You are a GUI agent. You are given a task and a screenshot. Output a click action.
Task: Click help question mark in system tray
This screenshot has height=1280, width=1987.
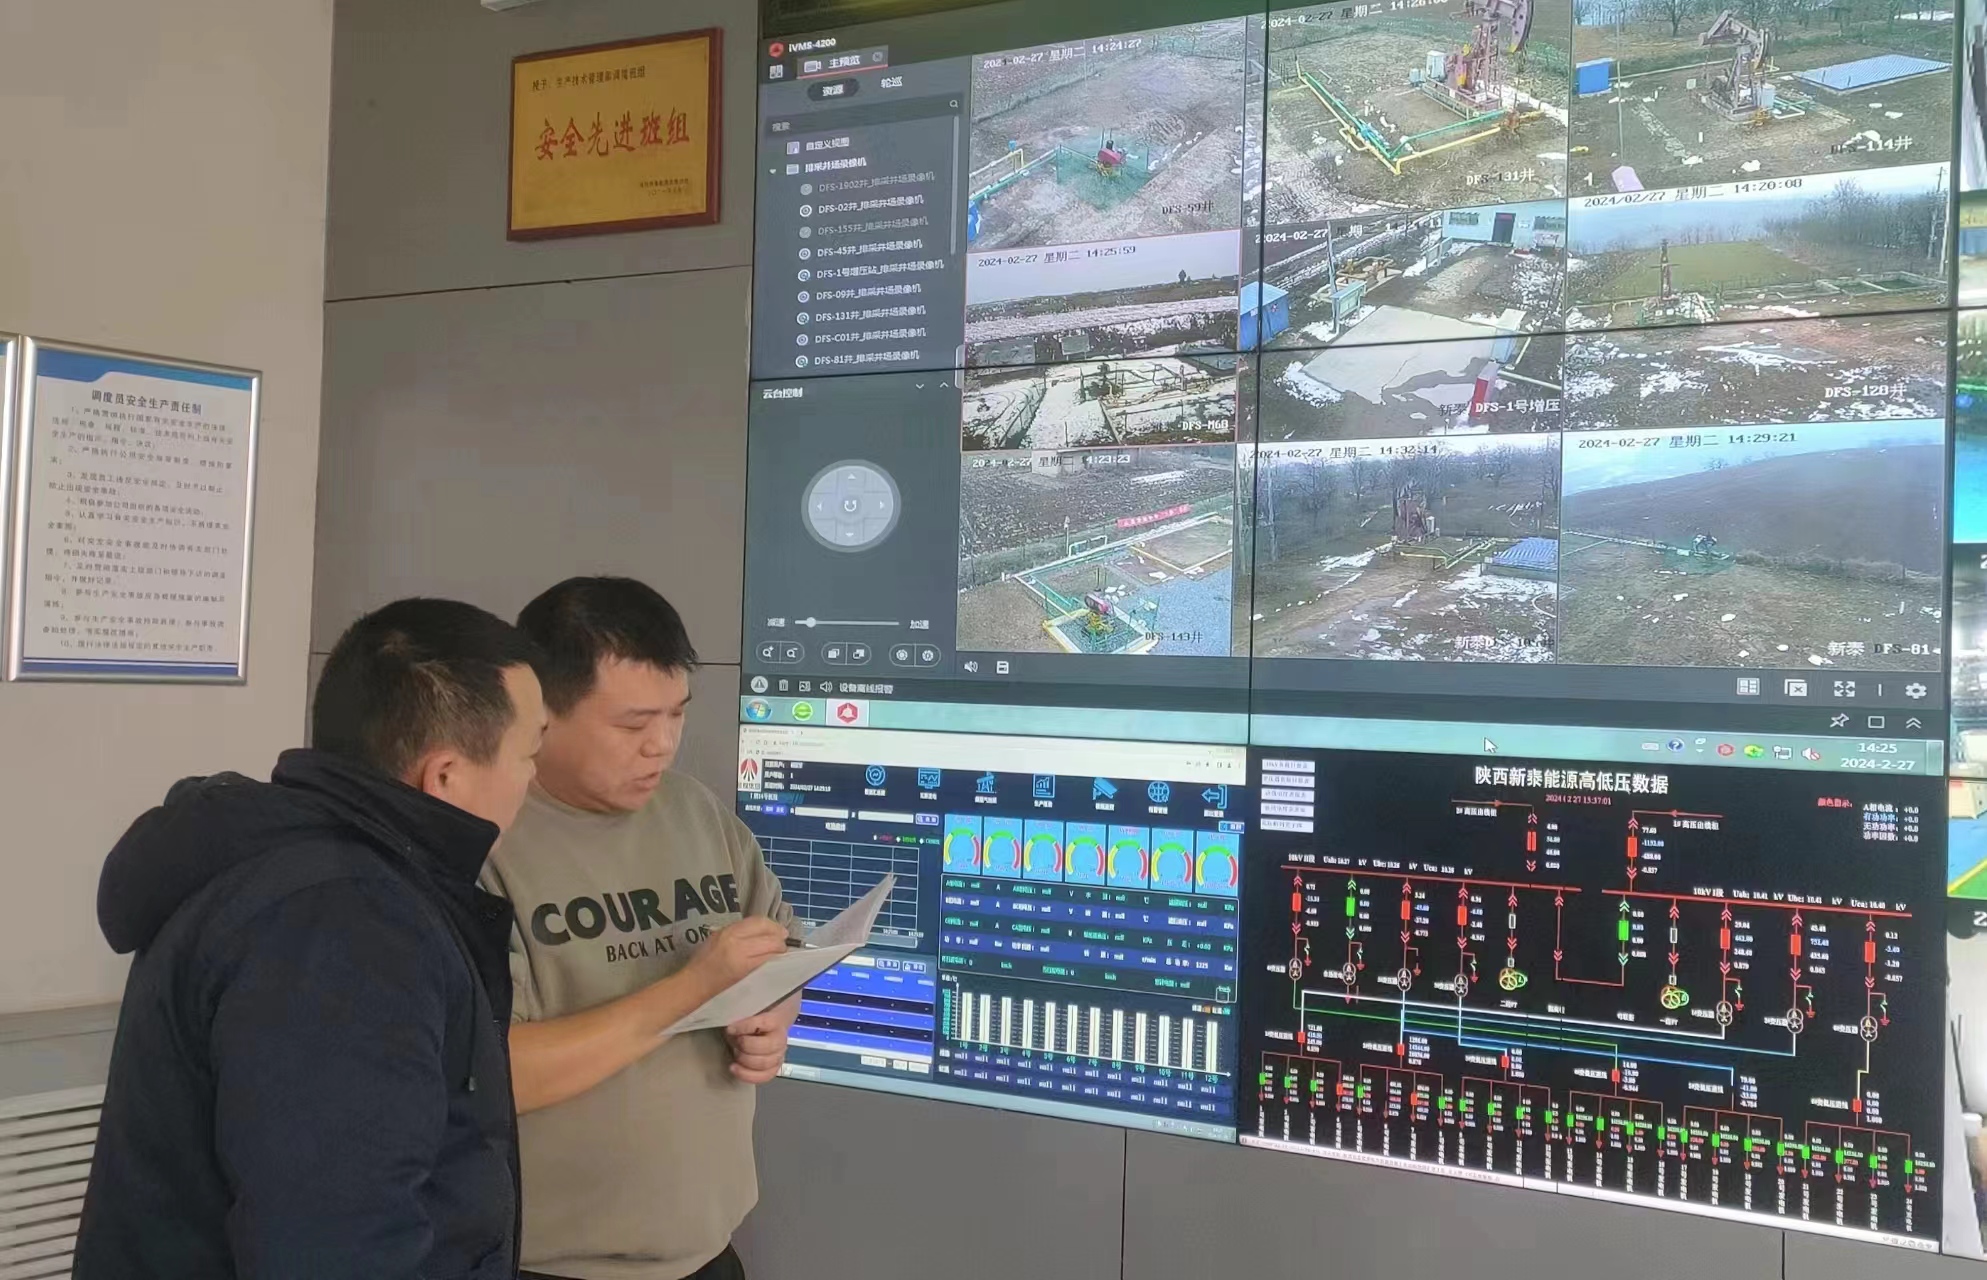pos(1675,746)
